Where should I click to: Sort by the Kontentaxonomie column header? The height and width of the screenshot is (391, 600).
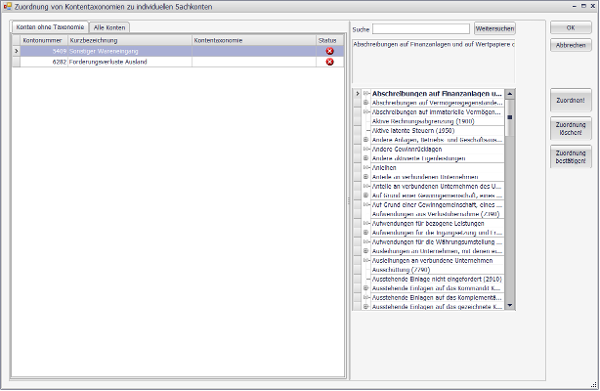(254, 40)
